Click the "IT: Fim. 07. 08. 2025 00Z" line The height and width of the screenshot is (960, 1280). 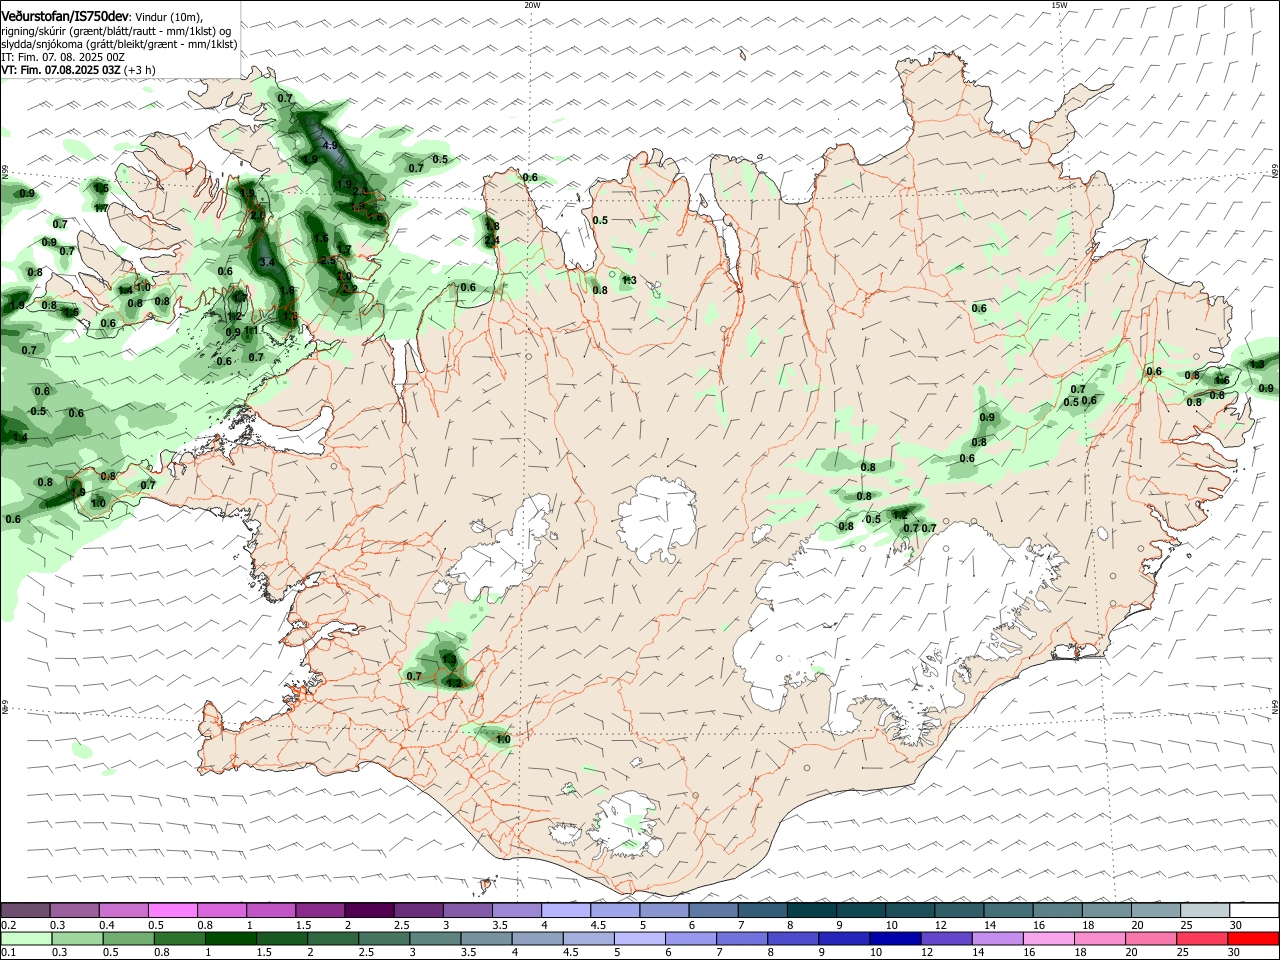coord(63,57)
